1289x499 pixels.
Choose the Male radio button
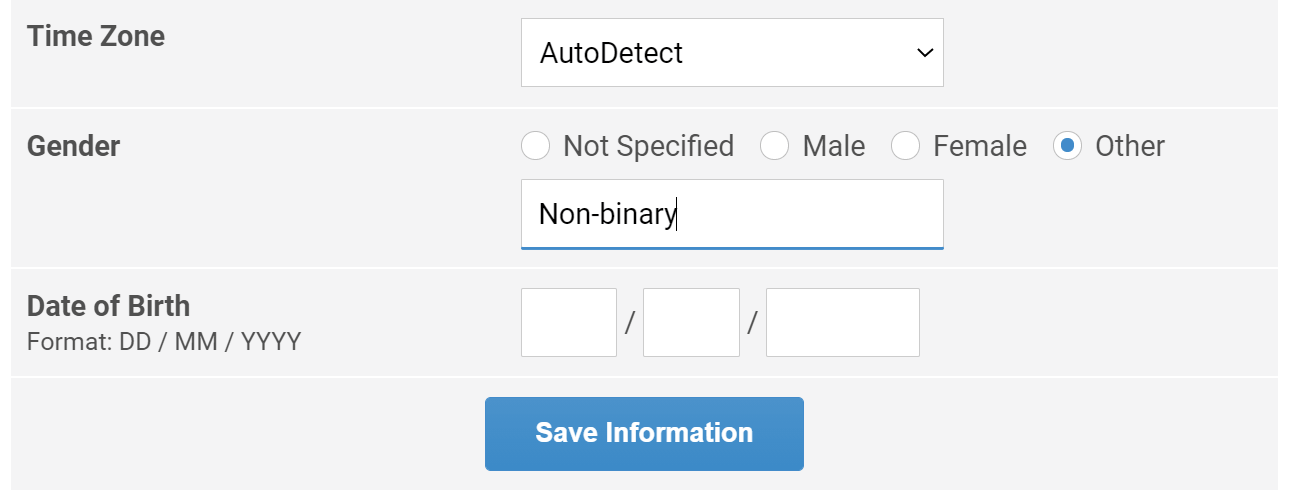[775, 146]
